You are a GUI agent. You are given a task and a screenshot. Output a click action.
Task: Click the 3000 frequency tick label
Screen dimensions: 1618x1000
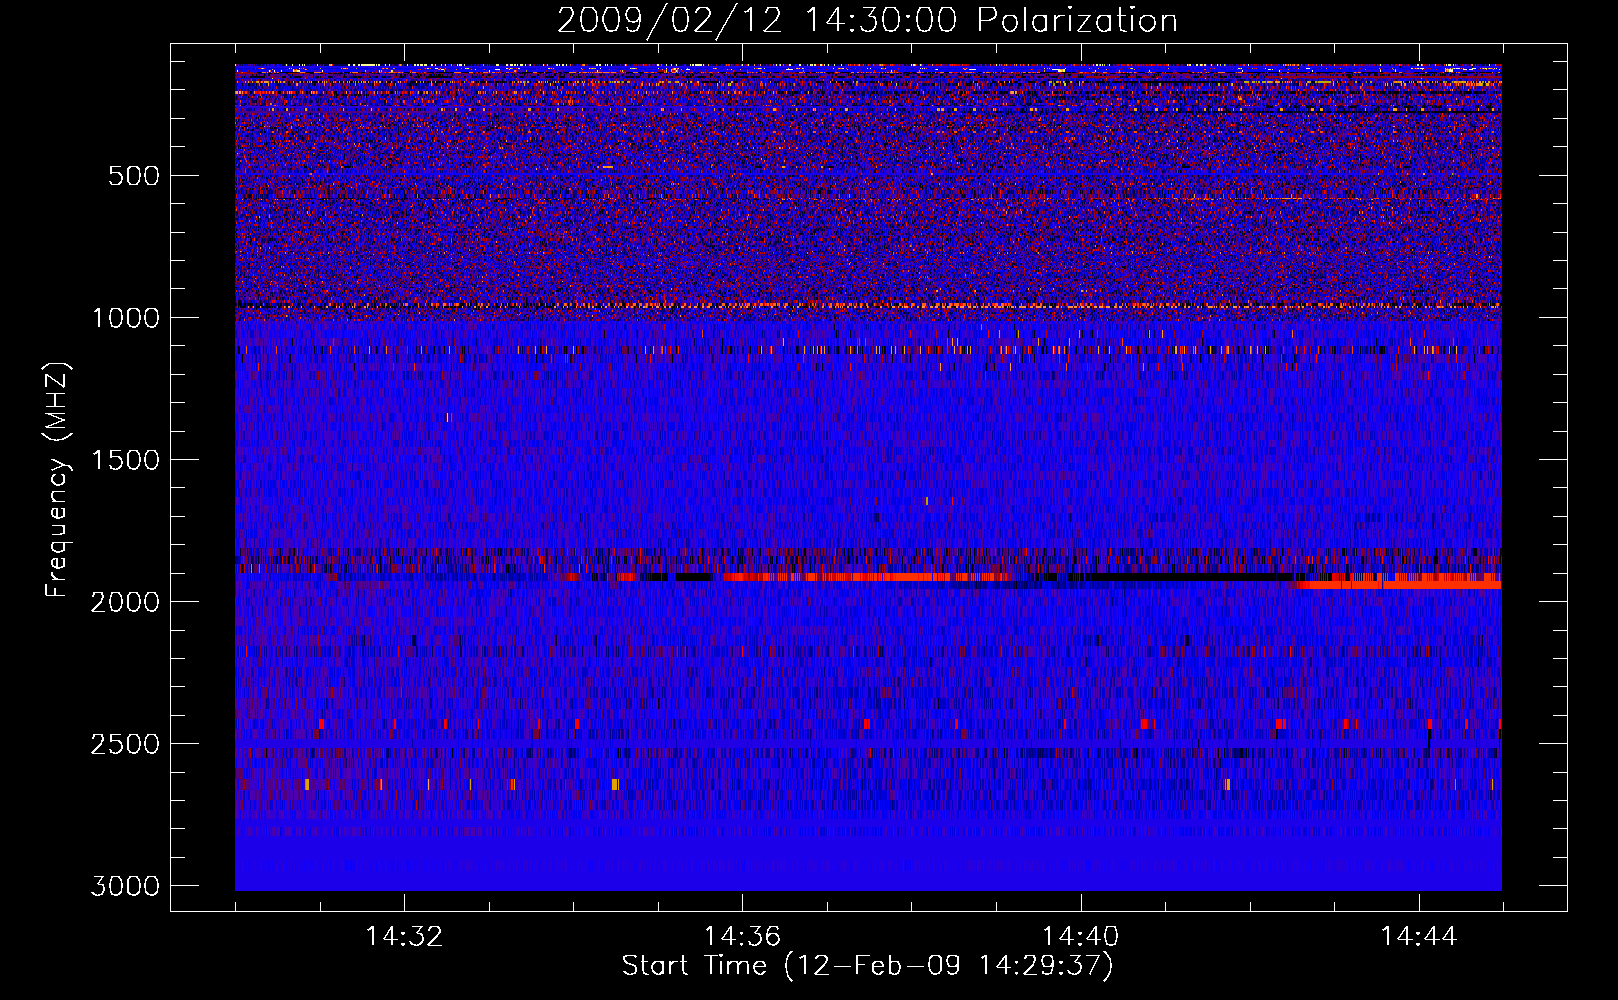tap(125, 886)
